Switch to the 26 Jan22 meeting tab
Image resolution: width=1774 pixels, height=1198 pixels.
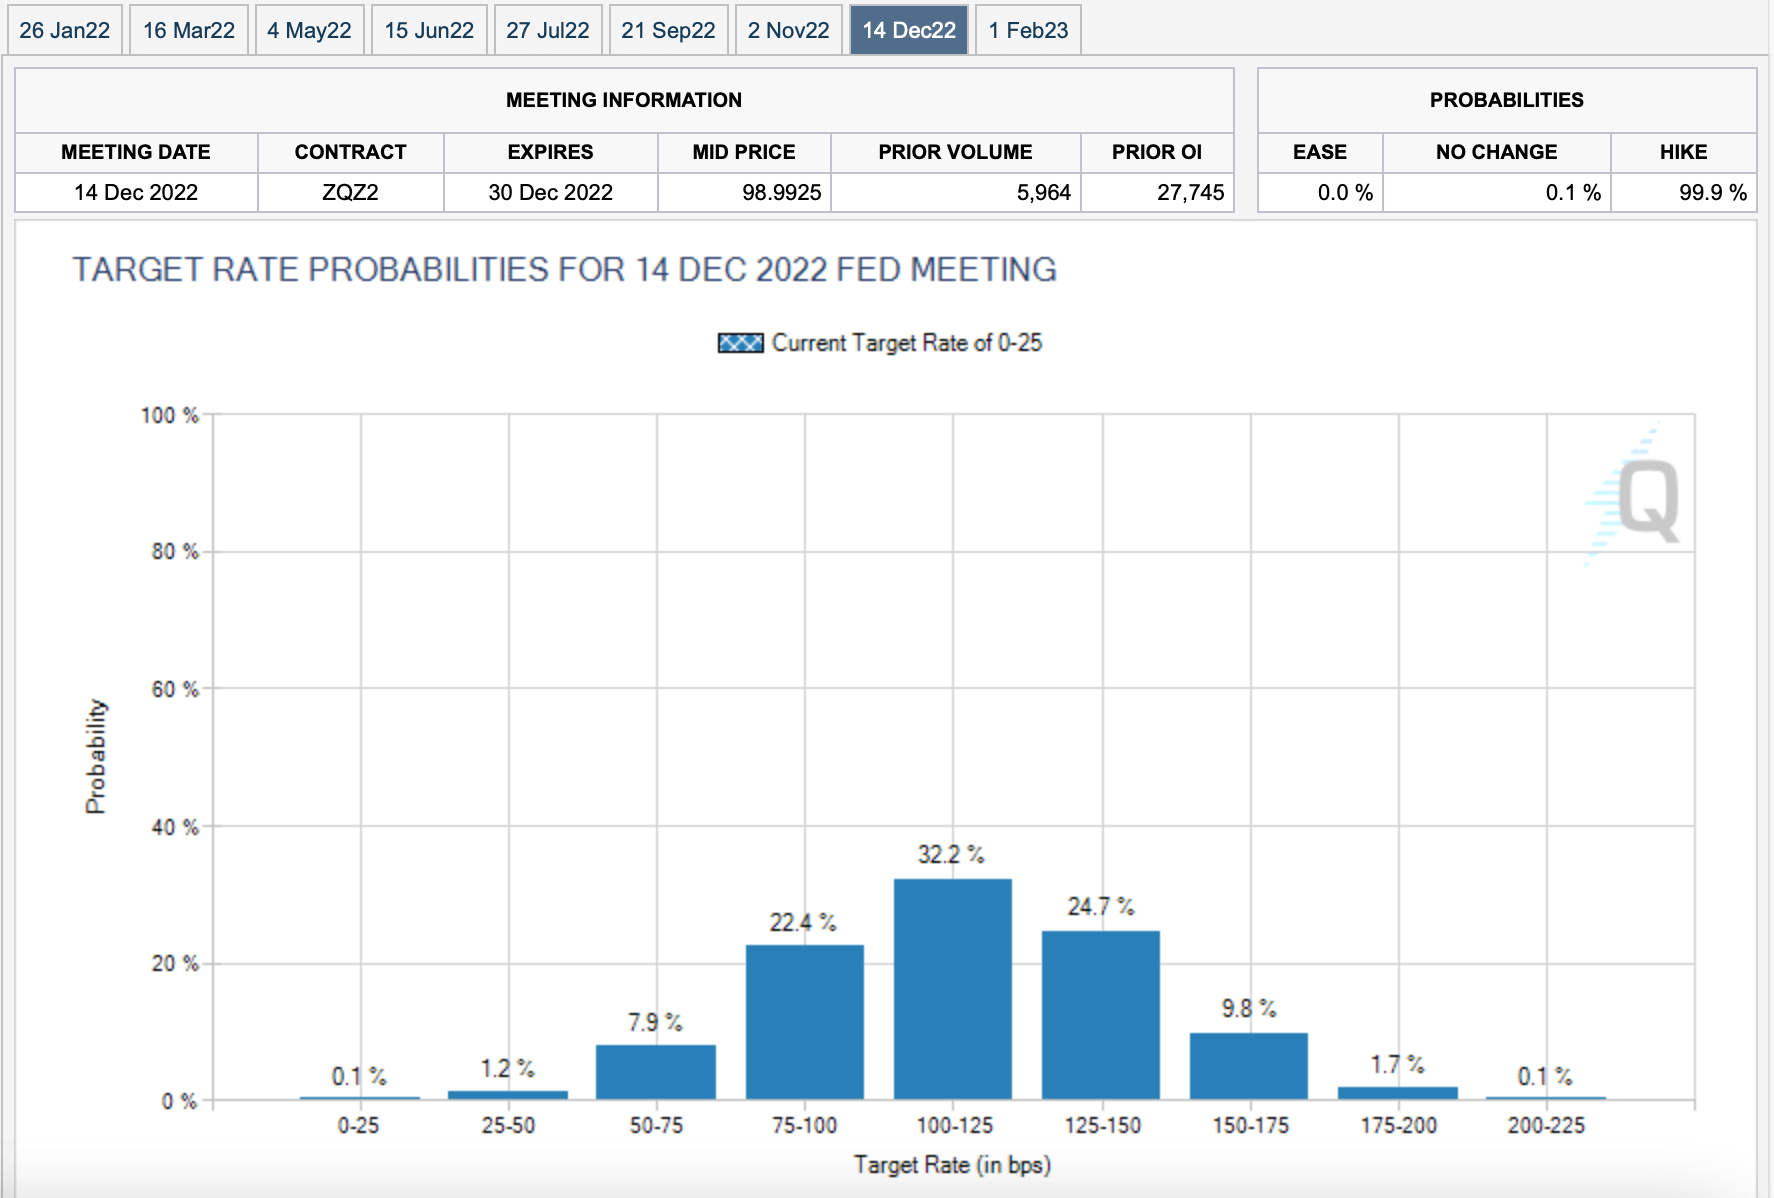click(x=65, y=30)
